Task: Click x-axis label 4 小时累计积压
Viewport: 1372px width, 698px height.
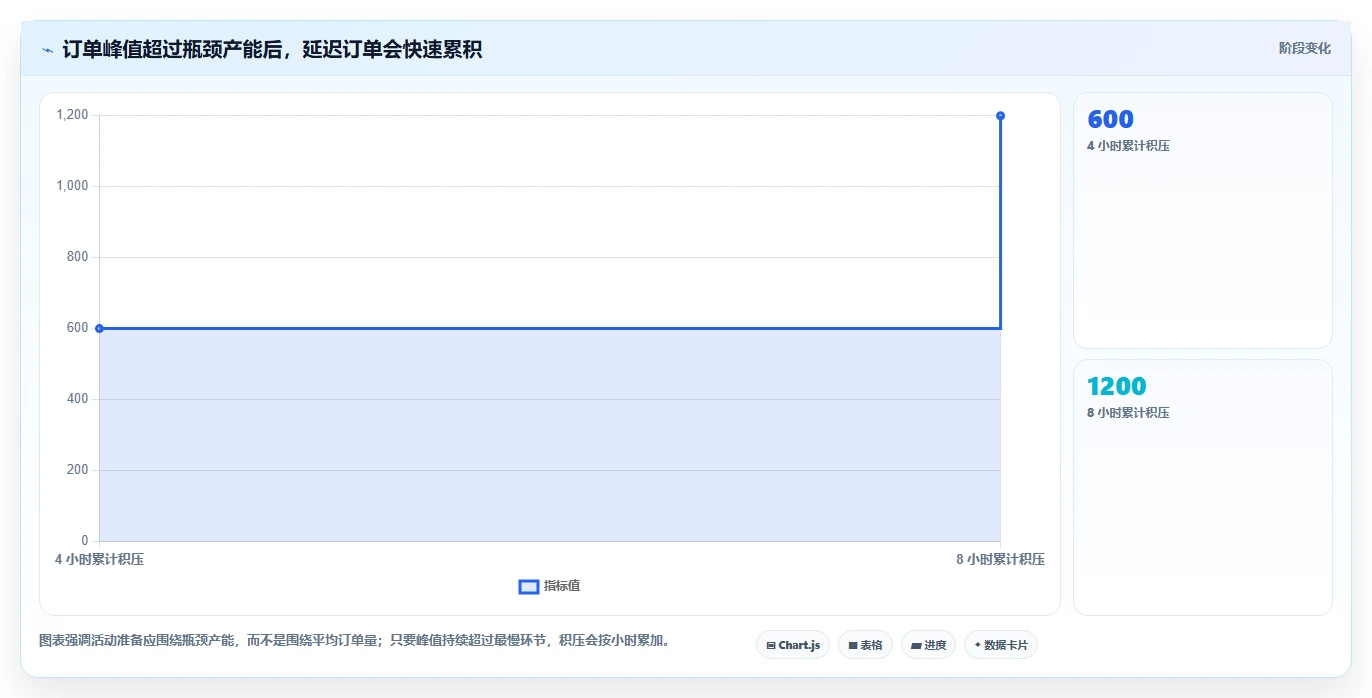Action: pos(99,559)
